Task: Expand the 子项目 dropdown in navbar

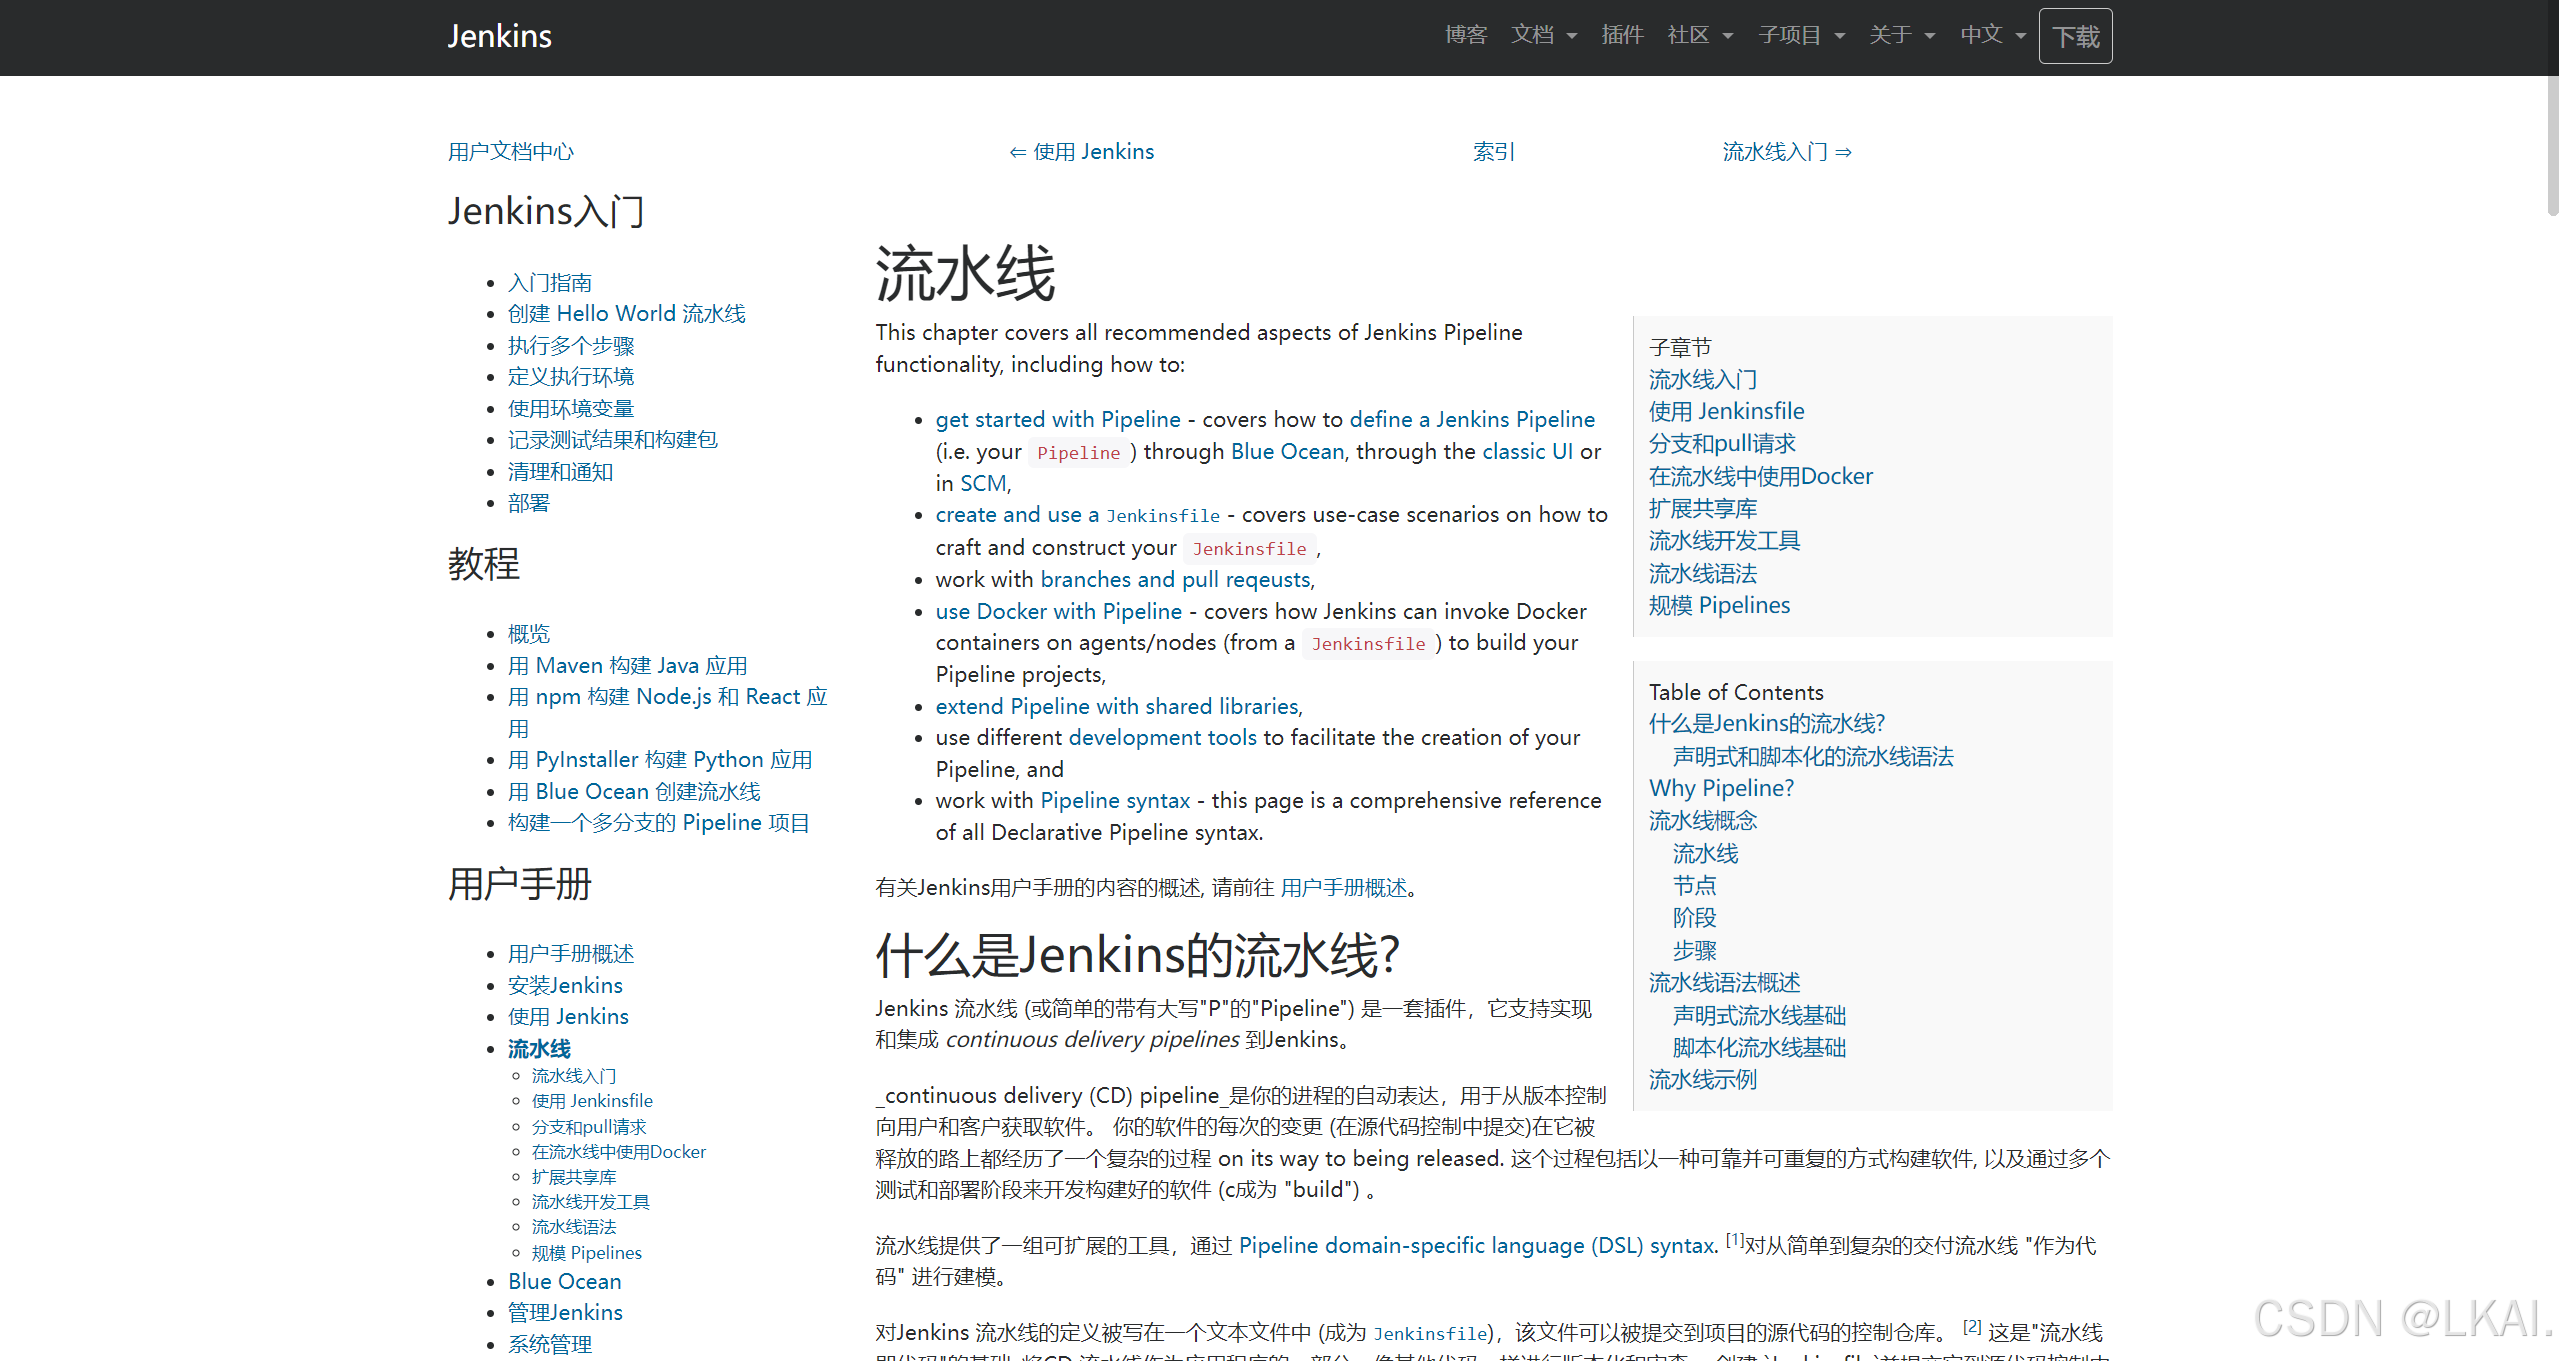Action: click(x=1801, y=36)
